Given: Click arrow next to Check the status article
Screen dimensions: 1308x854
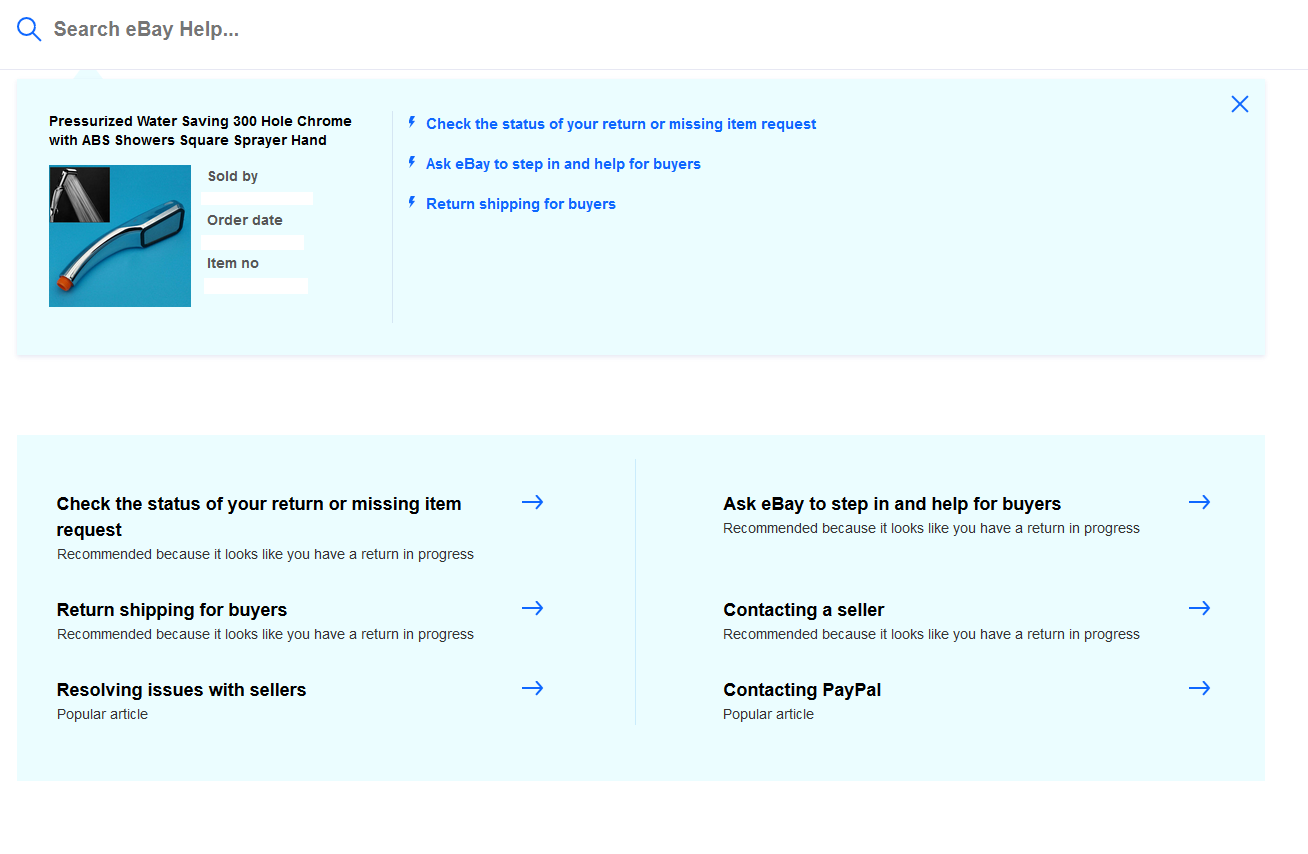Looking at the screenshot, I should click(533, 502).
